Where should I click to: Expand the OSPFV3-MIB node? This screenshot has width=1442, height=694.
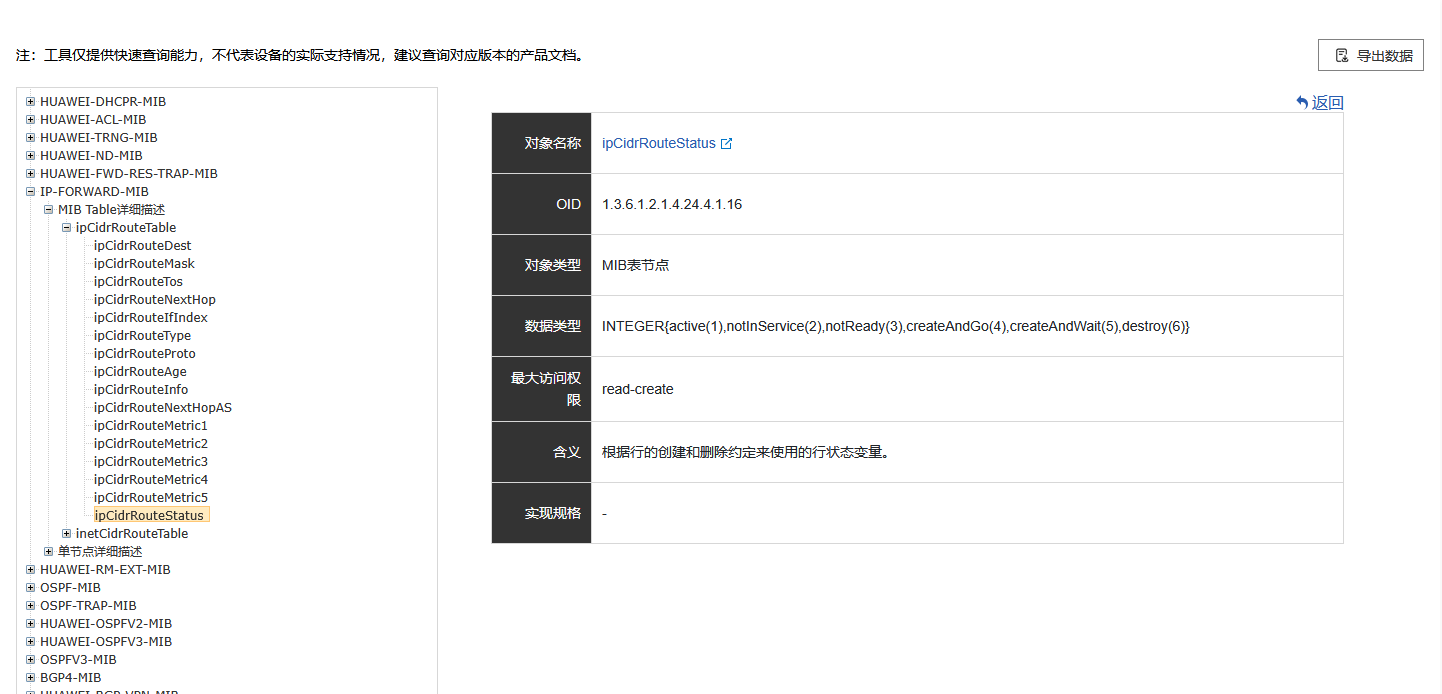click(x=30, y=660)
